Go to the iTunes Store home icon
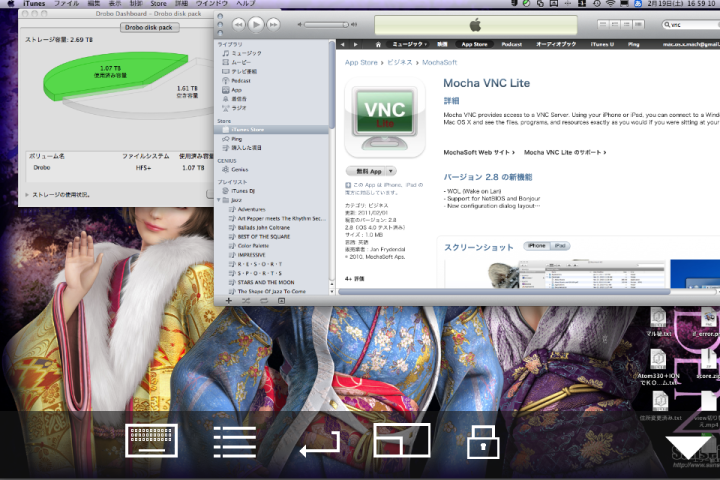720x480 pixels. 378,45
